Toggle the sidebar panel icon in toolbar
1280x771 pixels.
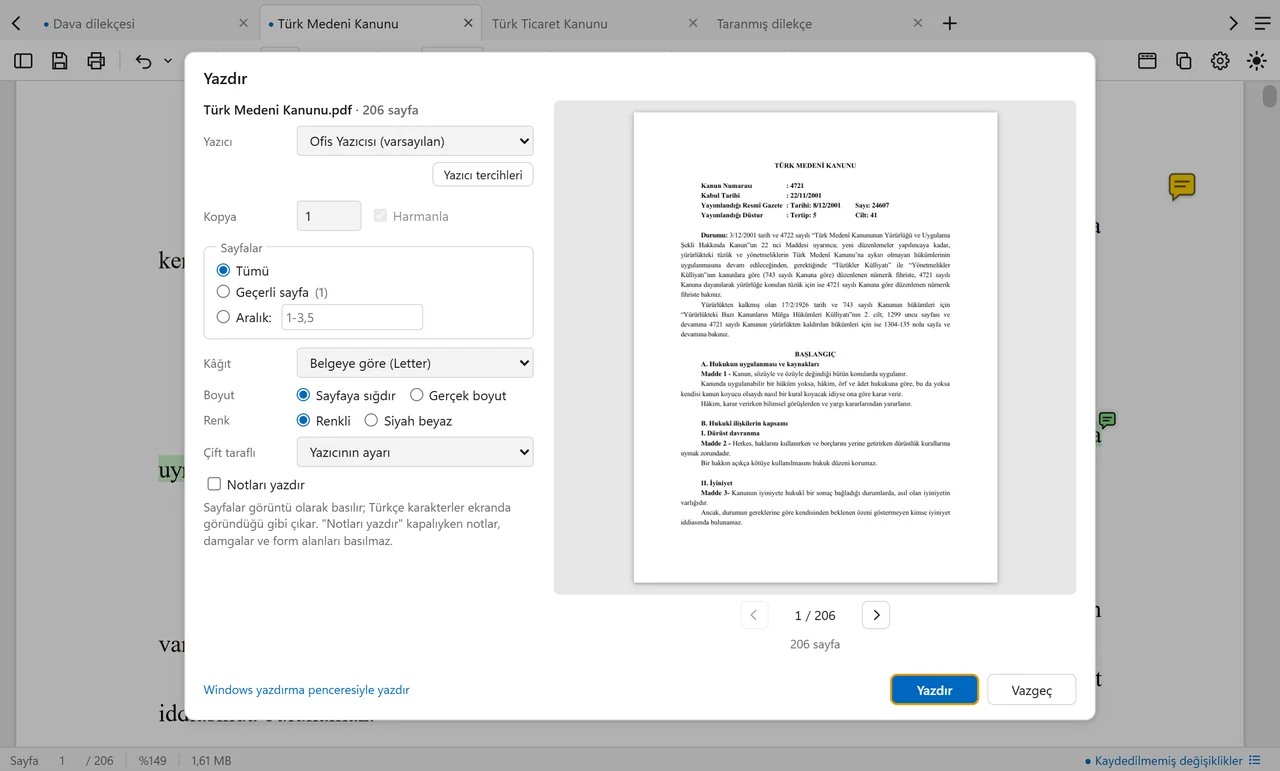click(x=23, y=61)
